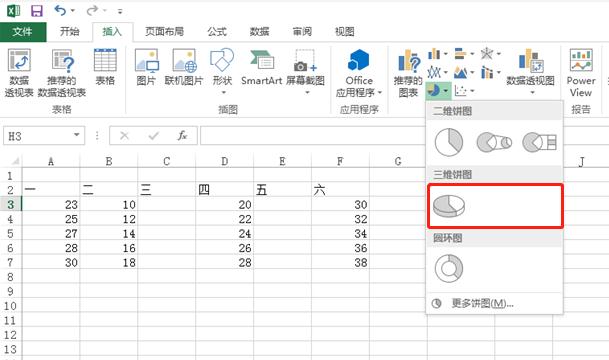Open the line chart dropdown
Image resolution: width=609 pixels, height=360 pixels.
438,72
